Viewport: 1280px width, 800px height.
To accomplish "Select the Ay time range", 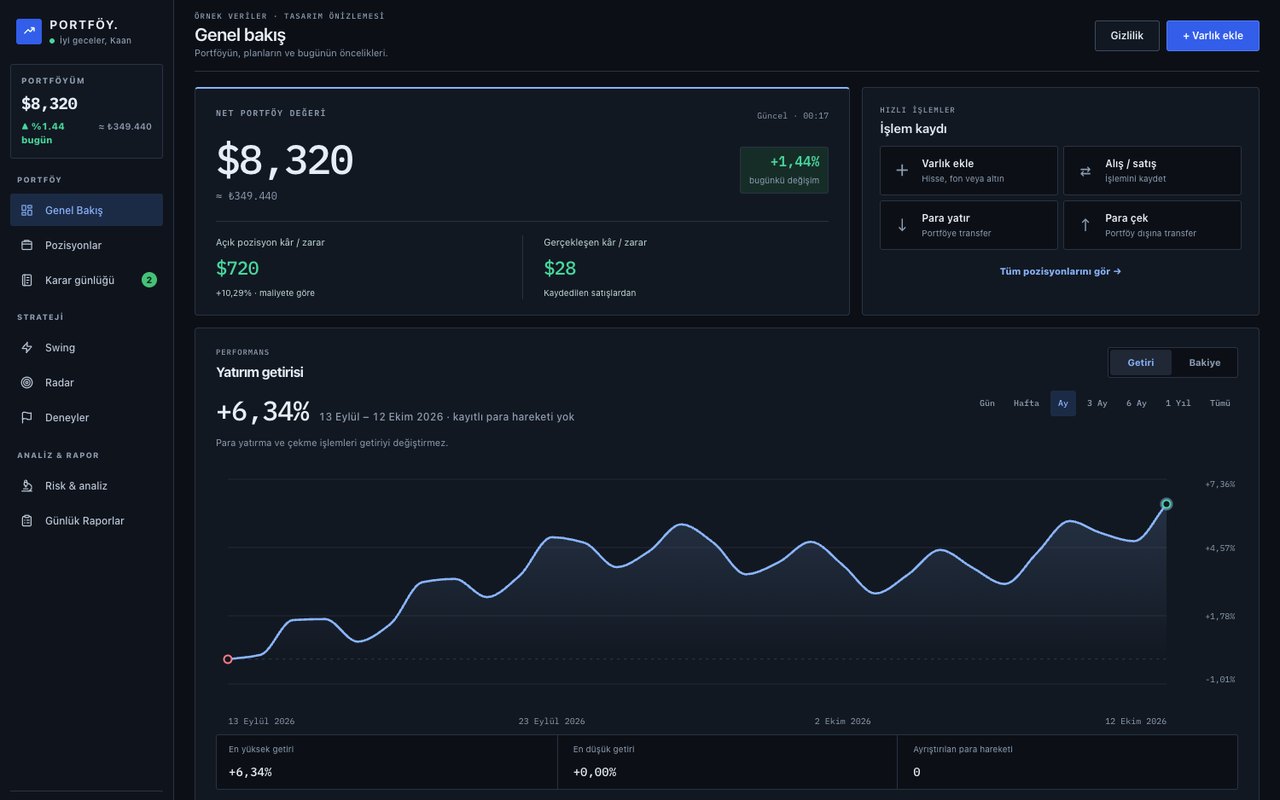I will (1063, 403).
